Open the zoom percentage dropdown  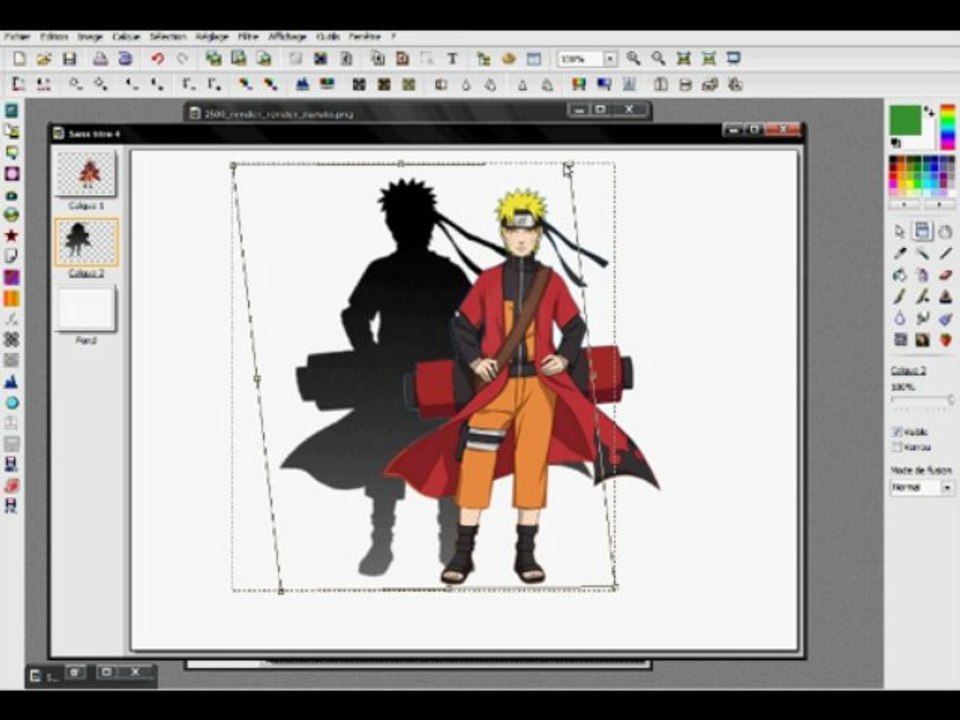tap(610, 59)
